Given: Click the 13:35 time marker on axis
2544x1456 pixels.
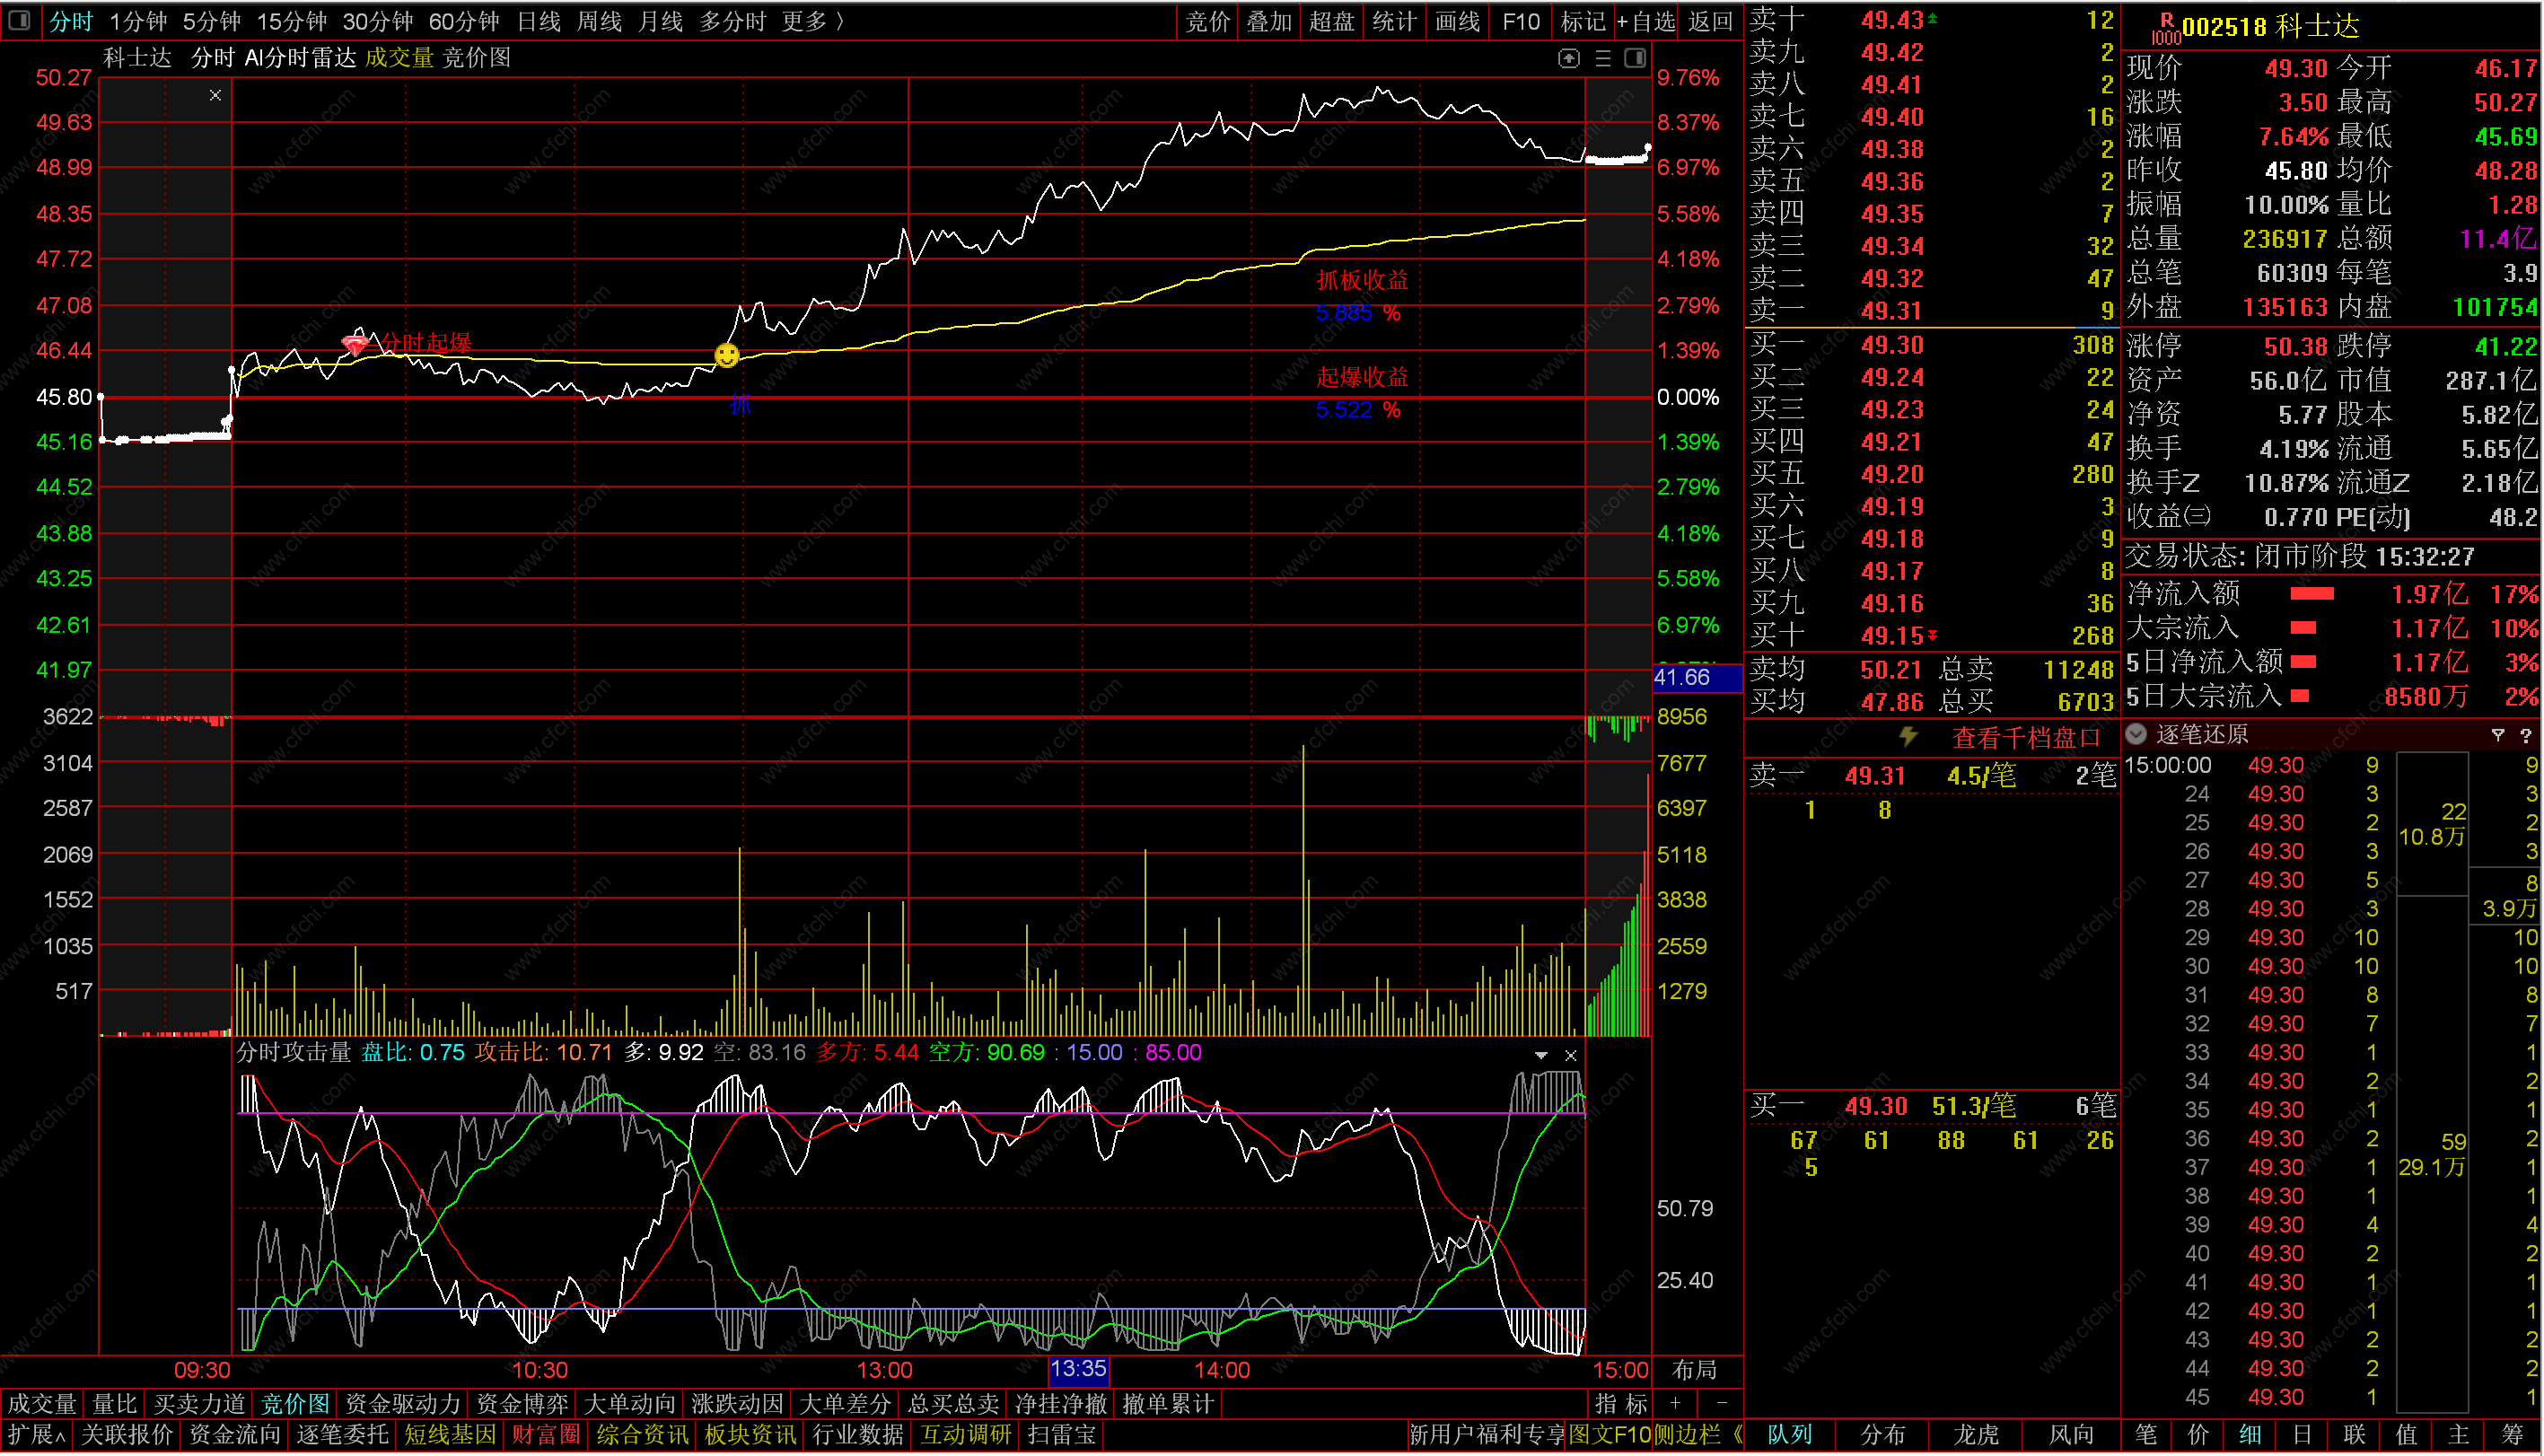Looking at the screenshot, I should [1078, 1369].
